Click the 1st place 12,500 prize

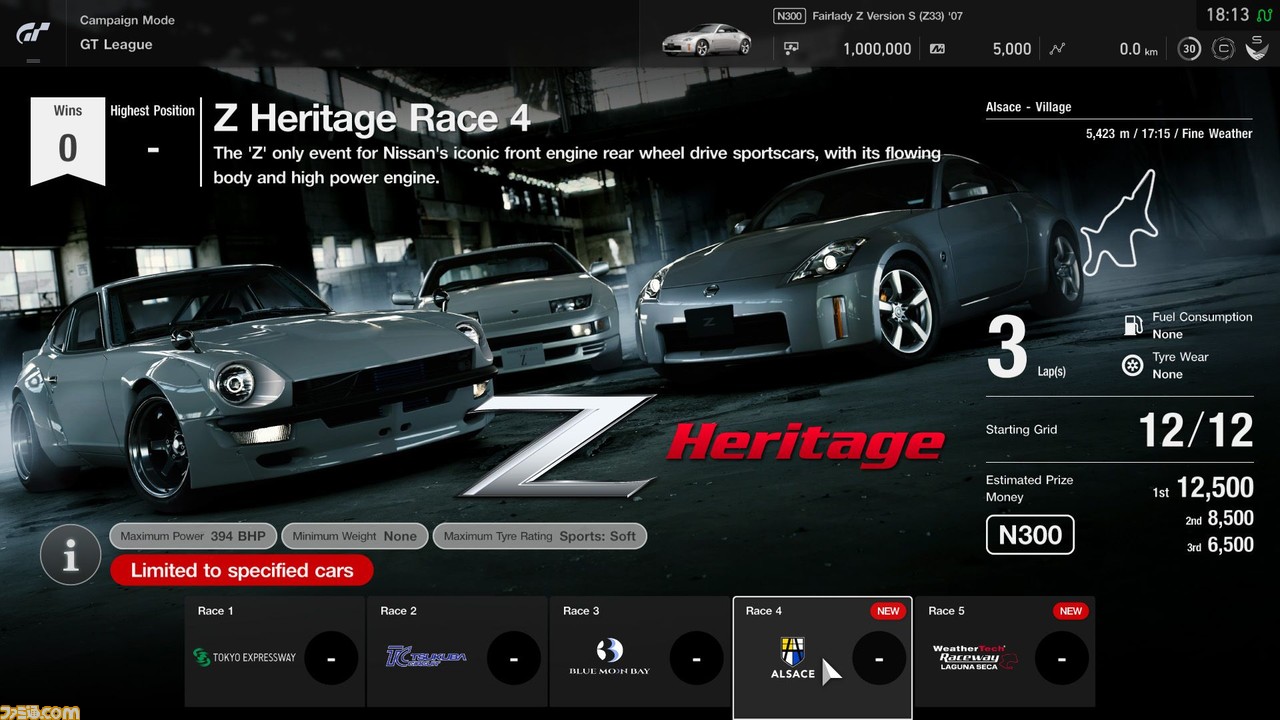click(1203, 488)
